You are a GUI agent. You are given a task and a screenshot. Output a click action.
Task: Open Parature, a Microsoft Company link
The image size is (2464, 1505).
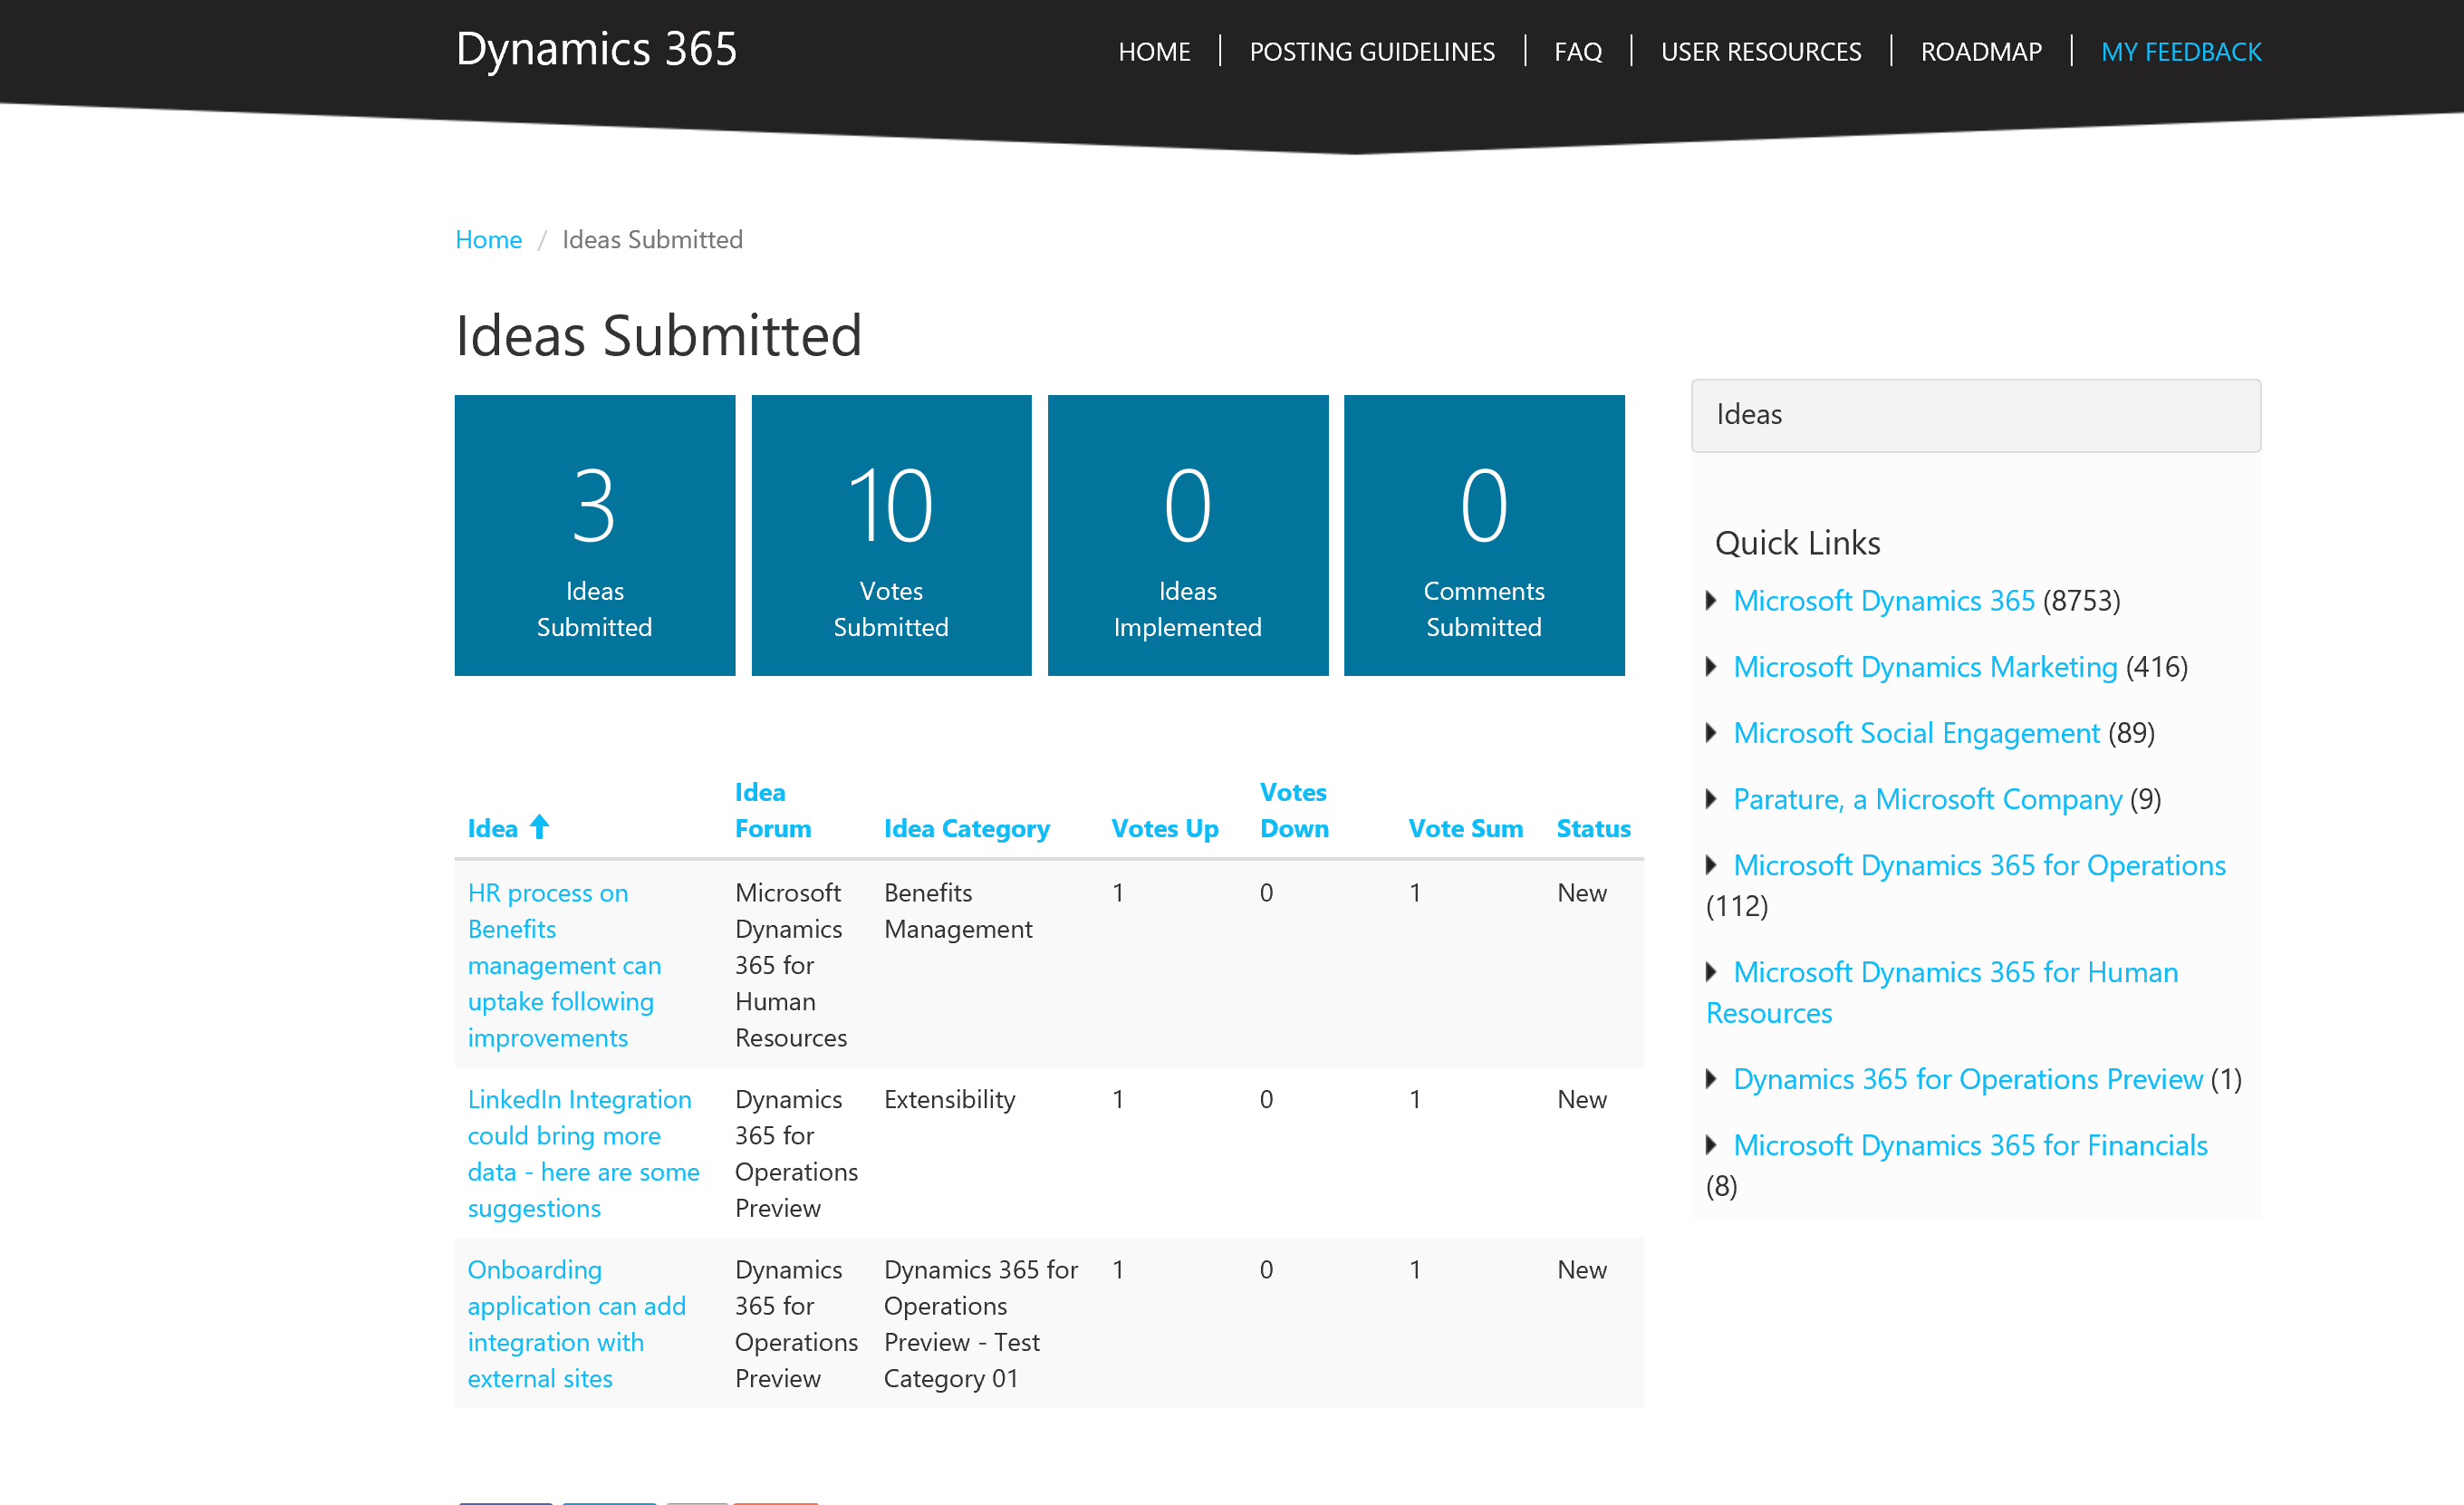pyautogui.click(x=1927, y=798)
